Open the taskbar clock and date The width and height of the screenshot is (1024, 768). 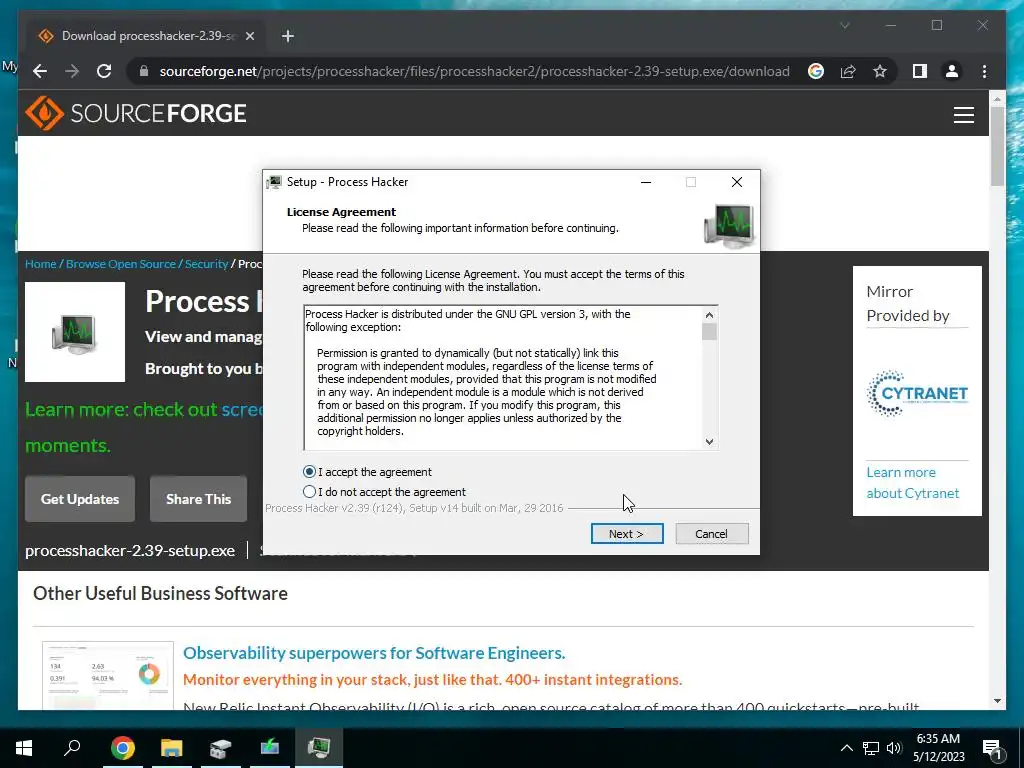938,748
